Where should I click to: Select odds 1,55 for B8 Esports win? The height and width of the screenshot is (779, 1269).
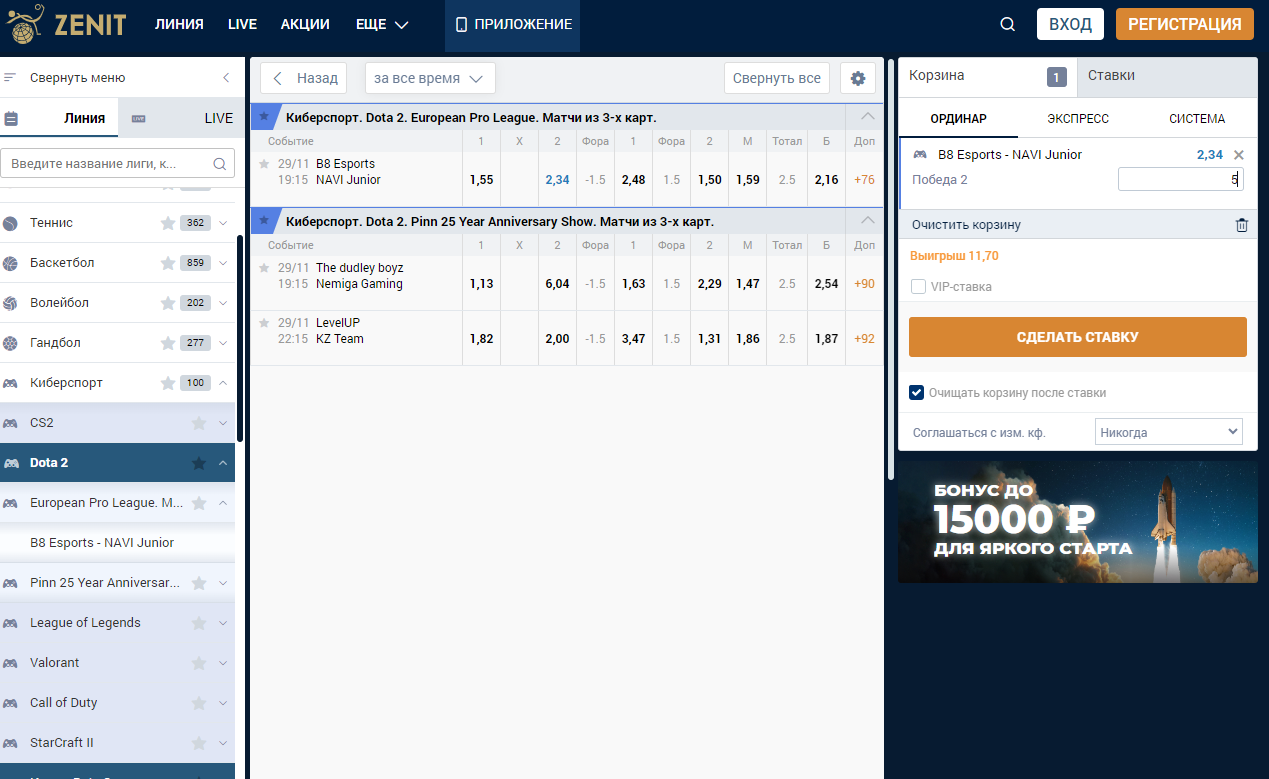pos(481,180)
